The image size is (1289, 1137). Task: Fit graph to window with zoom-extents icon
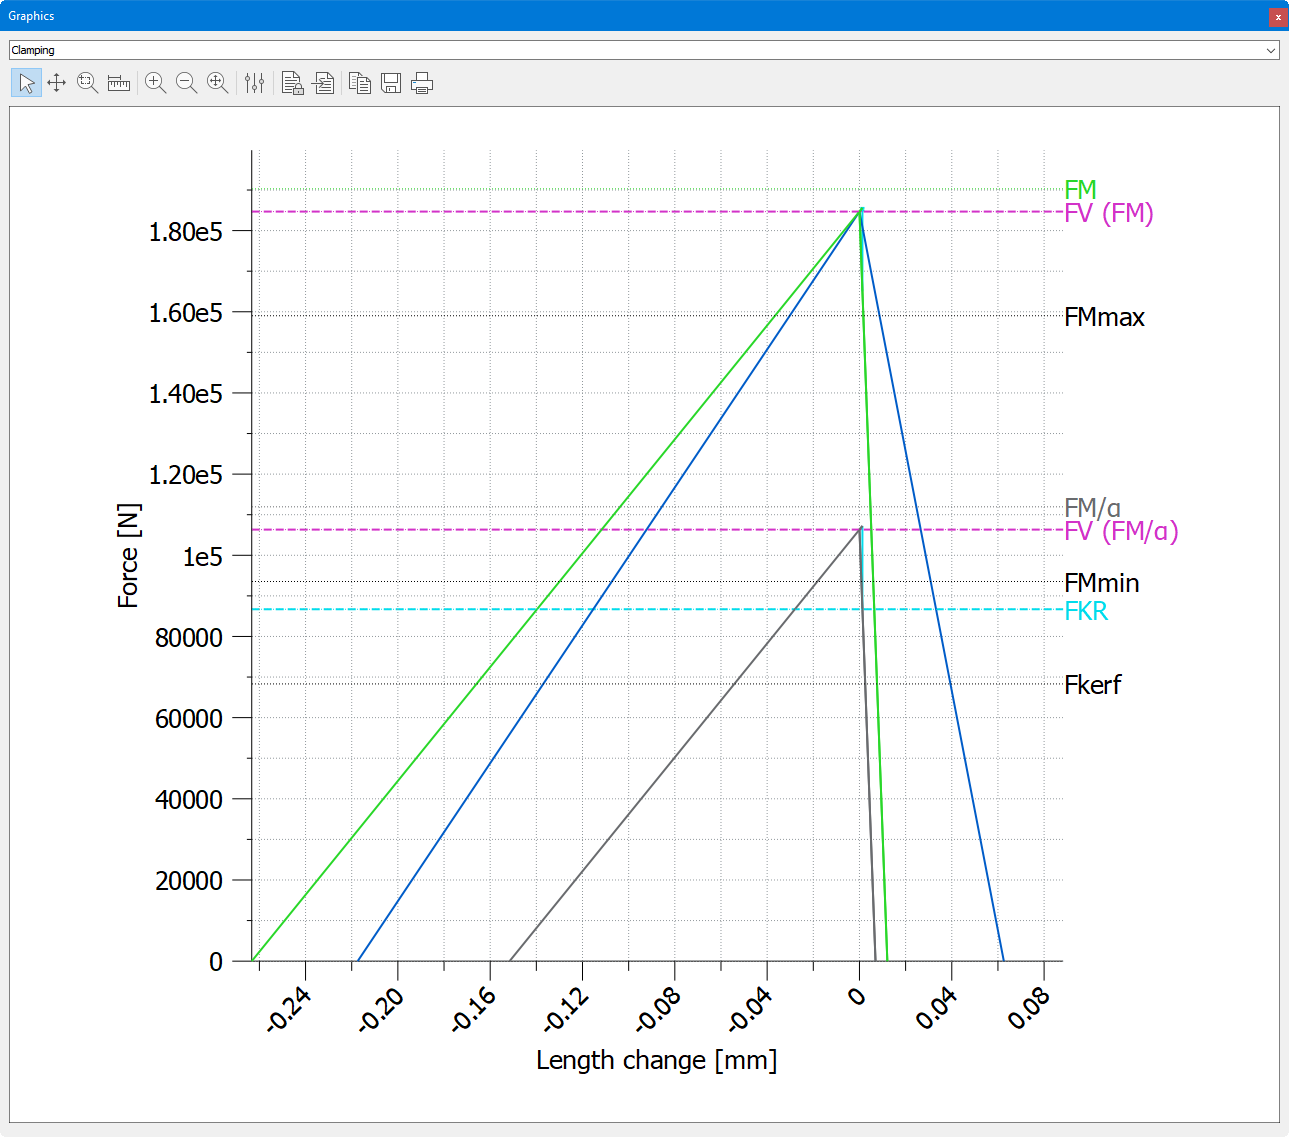coord(217,83)
